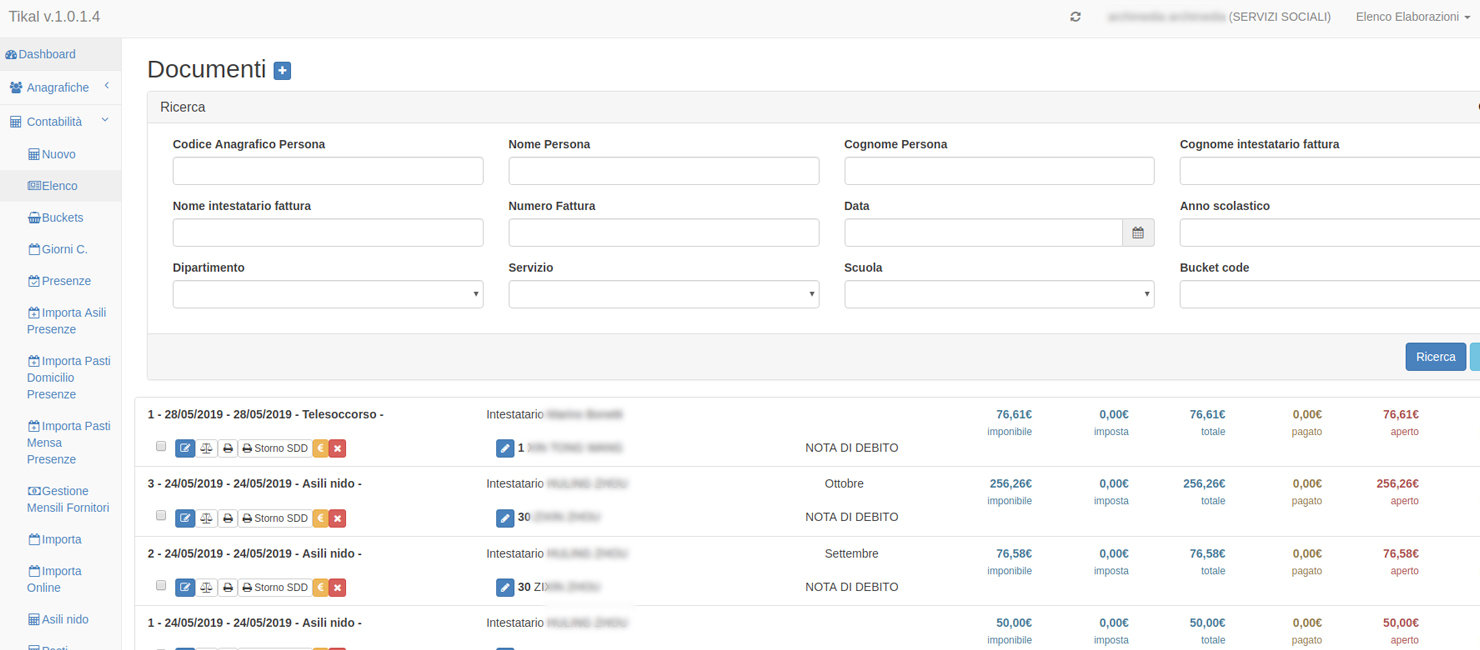Delete the Settembre document with red X
This screenshot has height=650, width=1480.
pyautogui.click(x=338, y=587)
